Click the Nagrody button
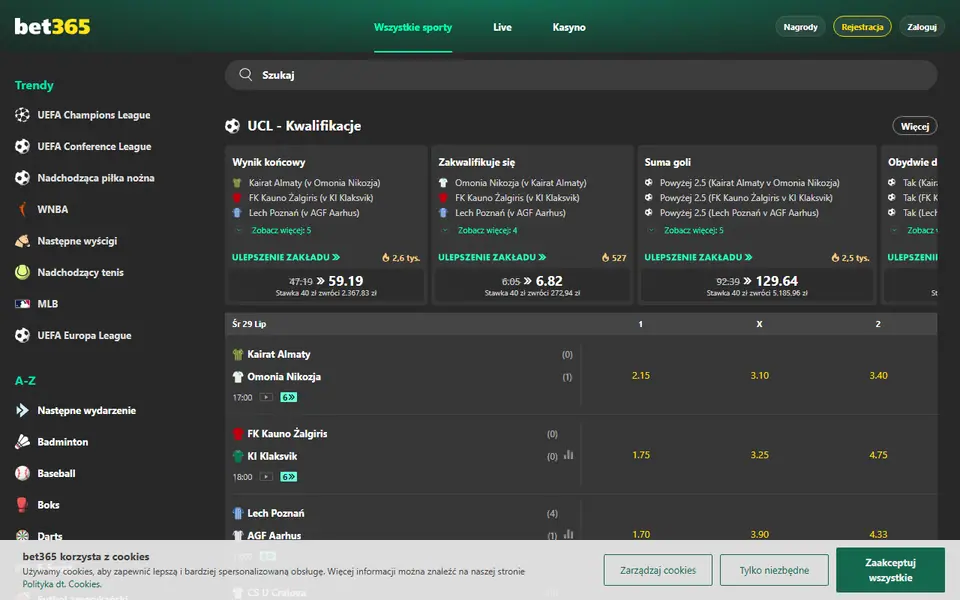Image resolution: width=960 pixels, height=600 pixels. click(x=800, y=27)
